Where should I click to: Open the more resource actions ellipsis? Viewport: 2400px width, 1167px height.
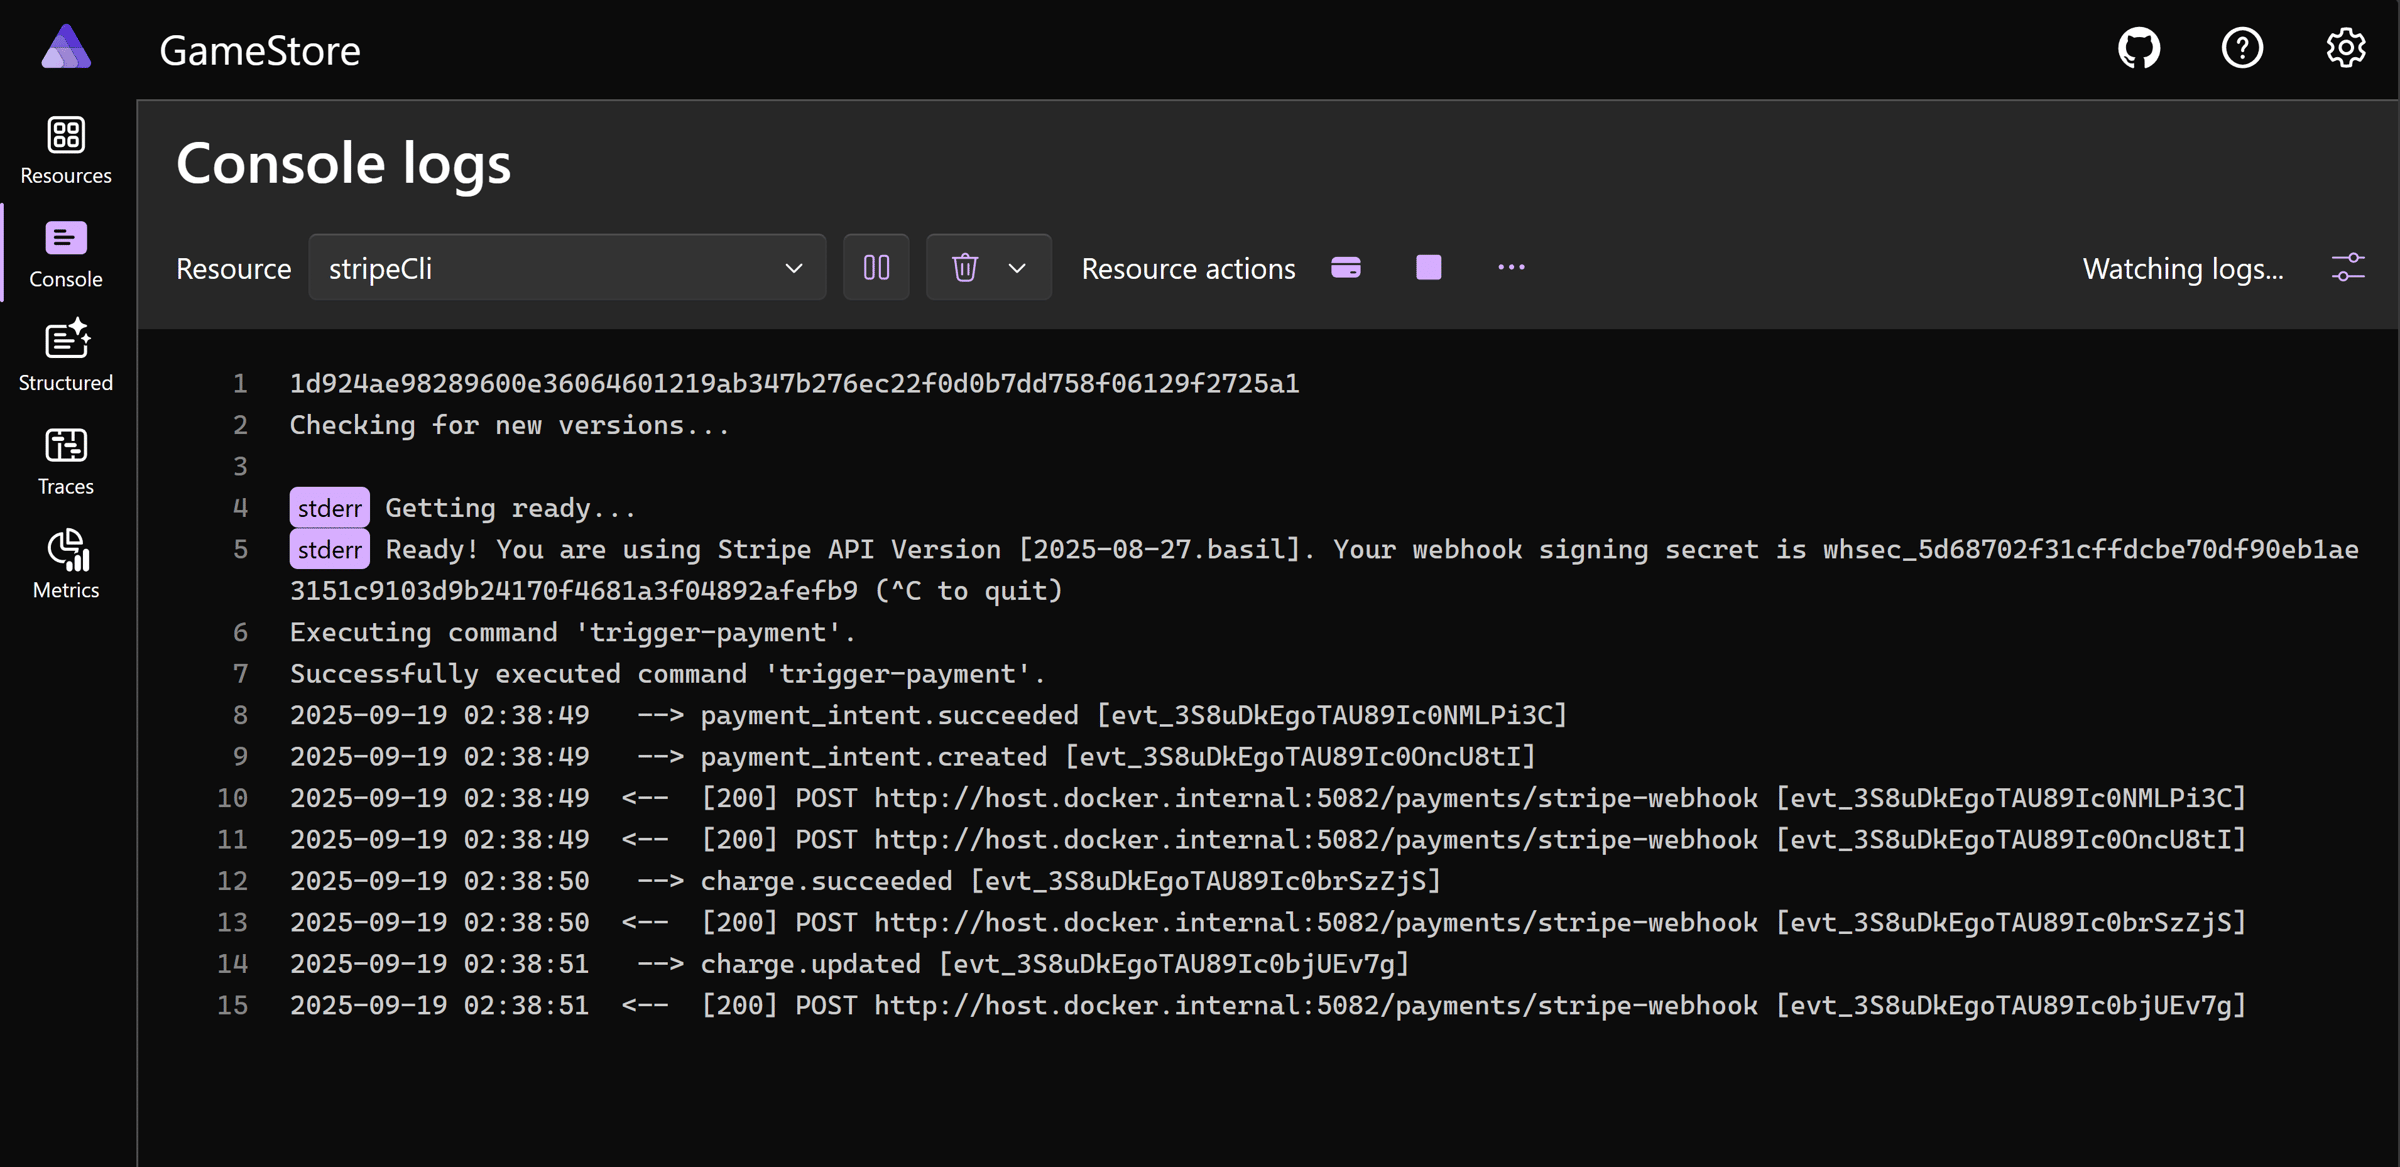point(1511,268)
